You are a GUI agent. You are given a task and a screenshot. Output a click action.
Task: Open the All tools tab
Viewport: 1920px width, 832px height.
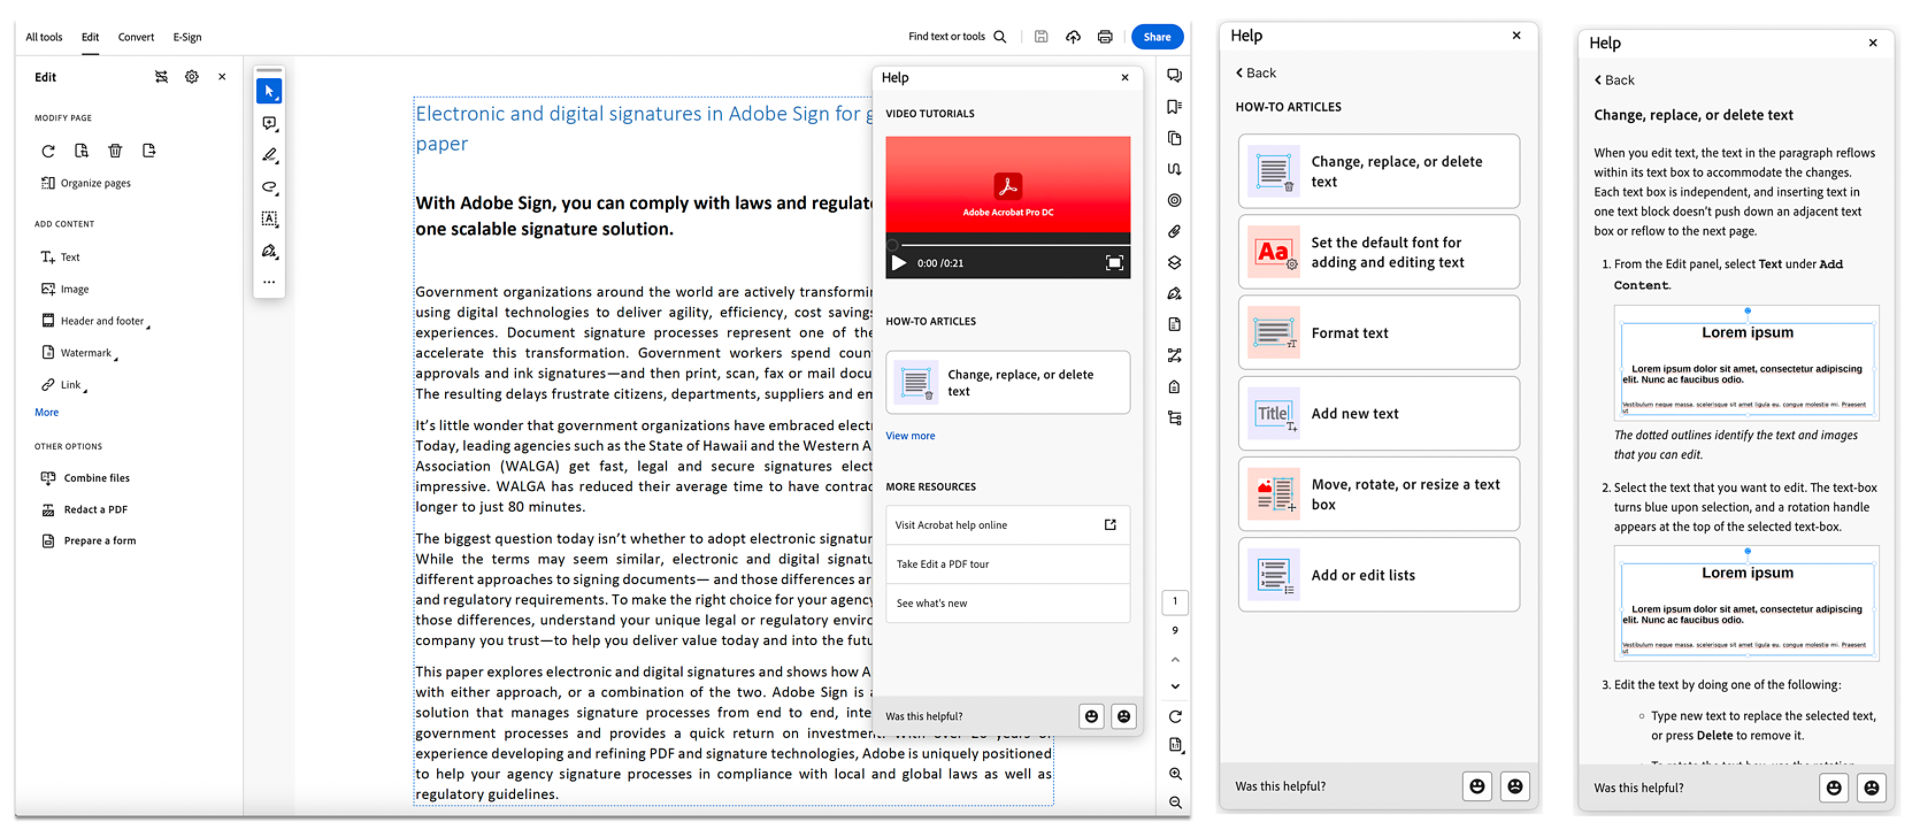click(44, 37)
